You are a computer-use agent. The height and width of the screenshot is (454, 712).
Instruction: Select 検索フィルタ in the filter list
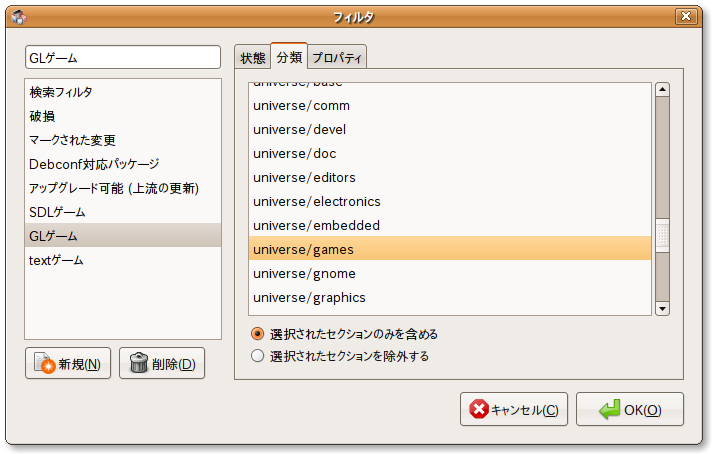pos(123,92)
